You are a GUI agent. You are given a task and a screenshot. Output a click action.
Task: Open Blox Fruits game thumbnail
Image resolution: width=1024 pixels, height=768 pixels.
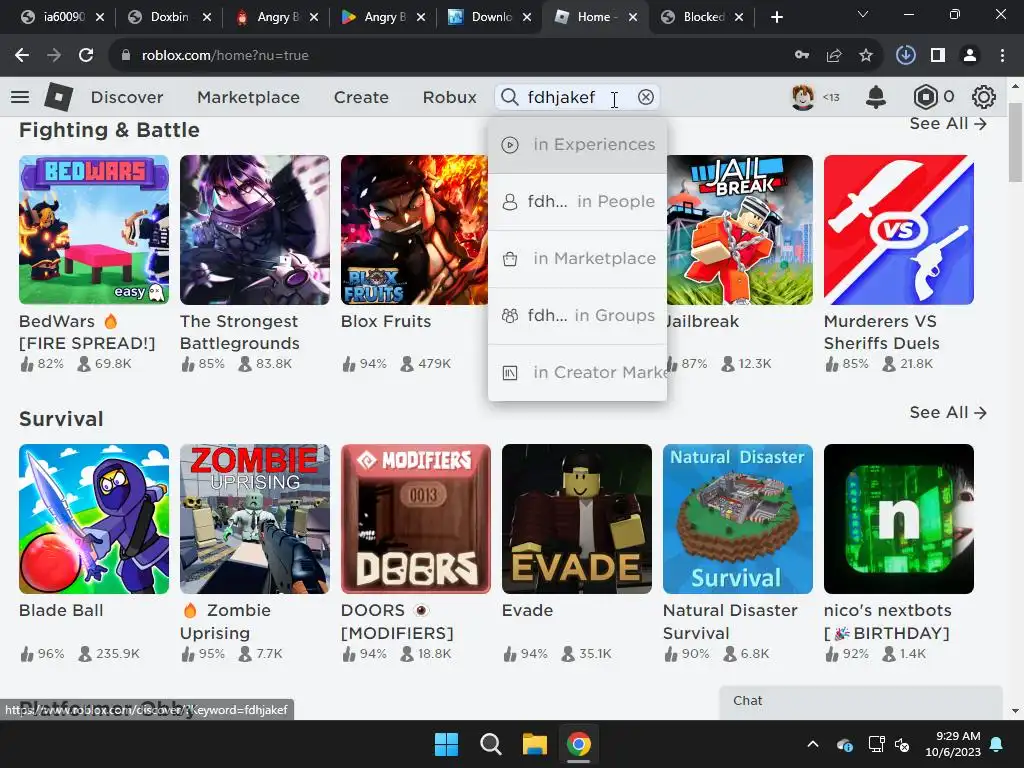point(414,230)
